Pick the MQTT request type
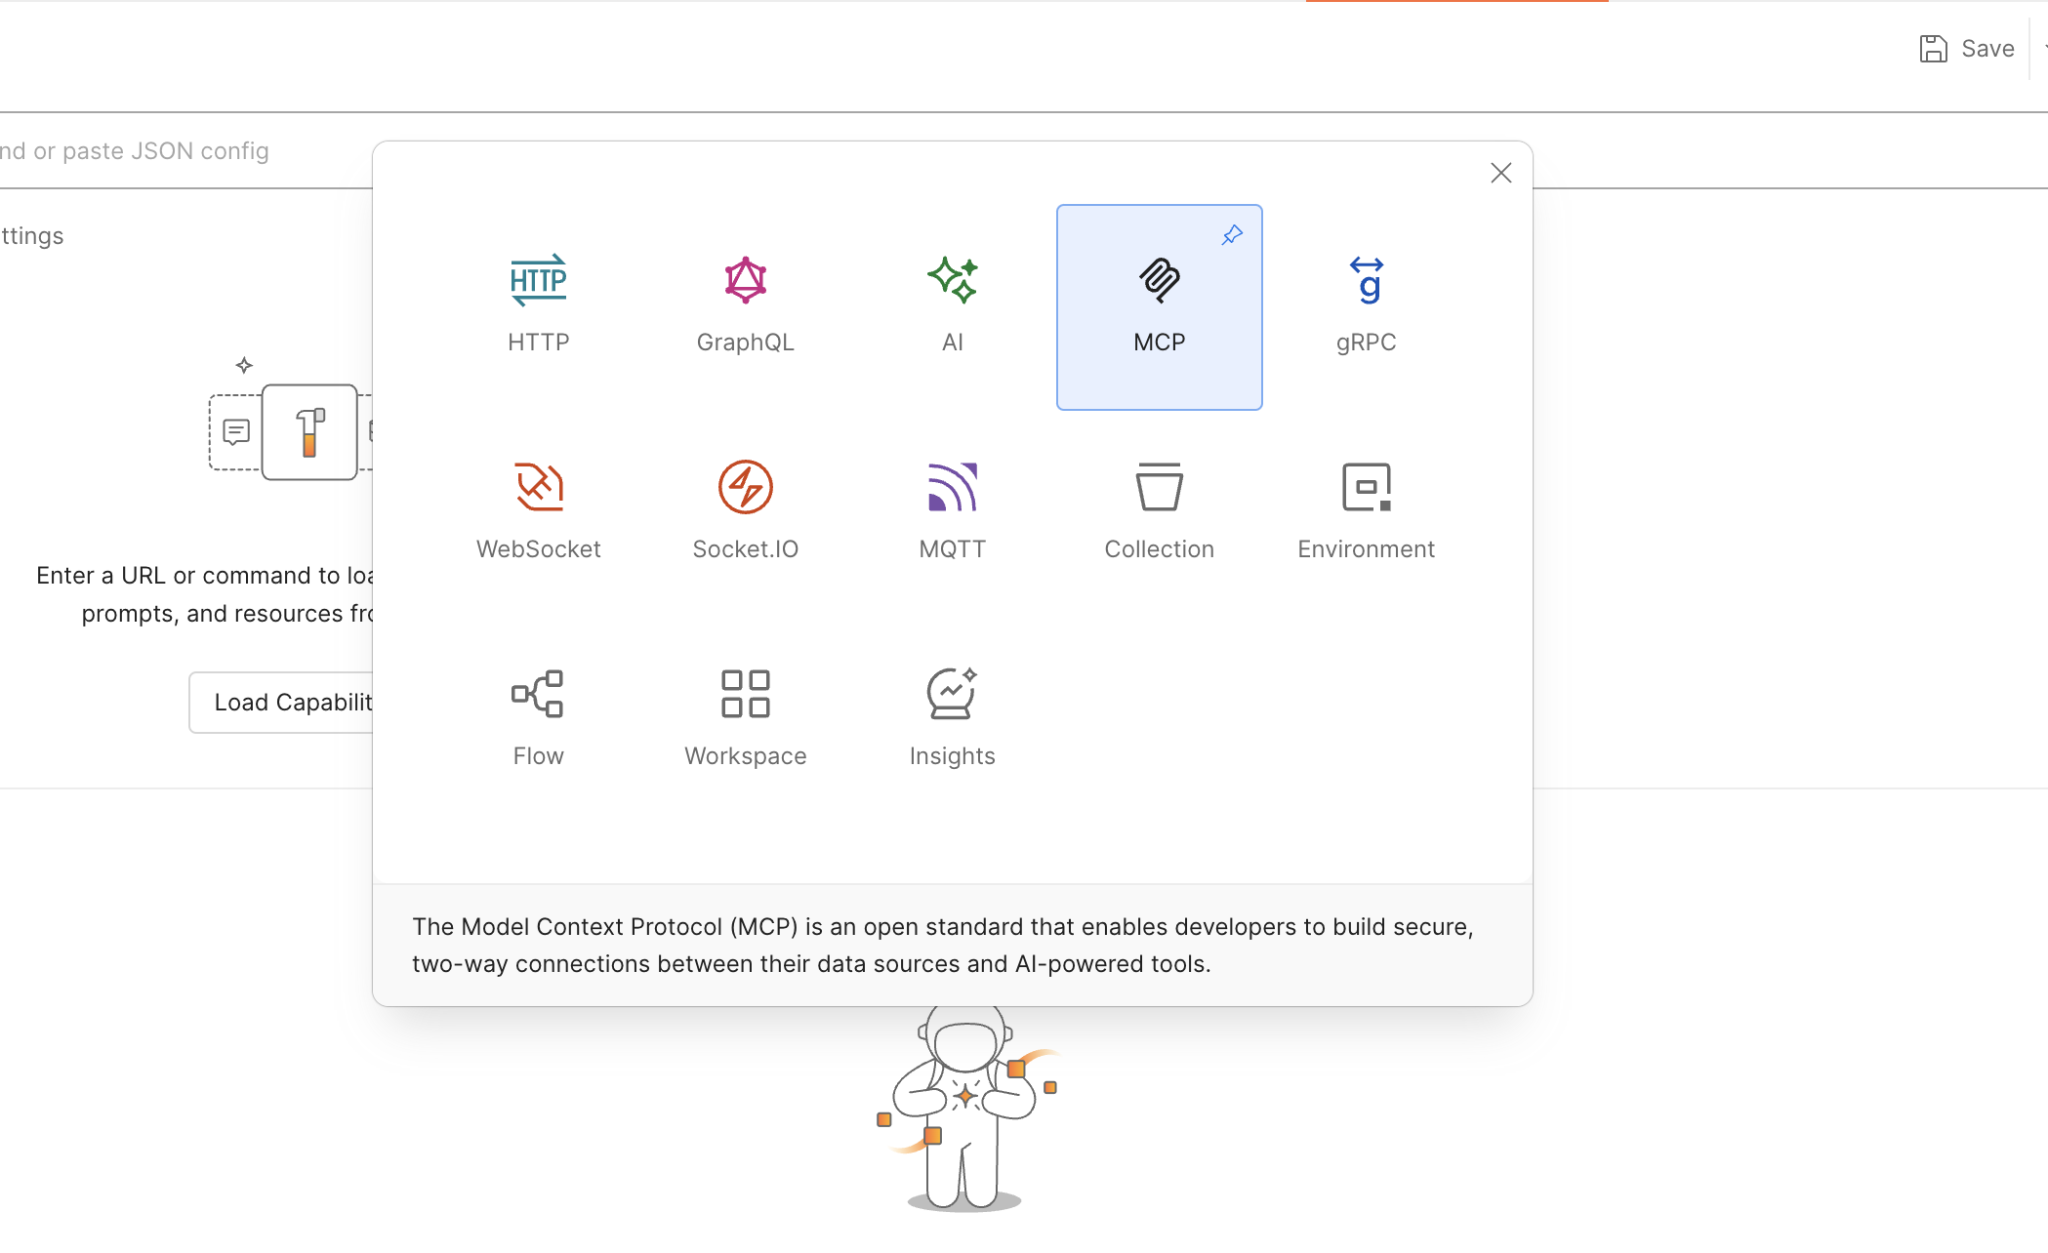Image resolution: width=2048 pixels, height=1253 pixels. [952, 514]
